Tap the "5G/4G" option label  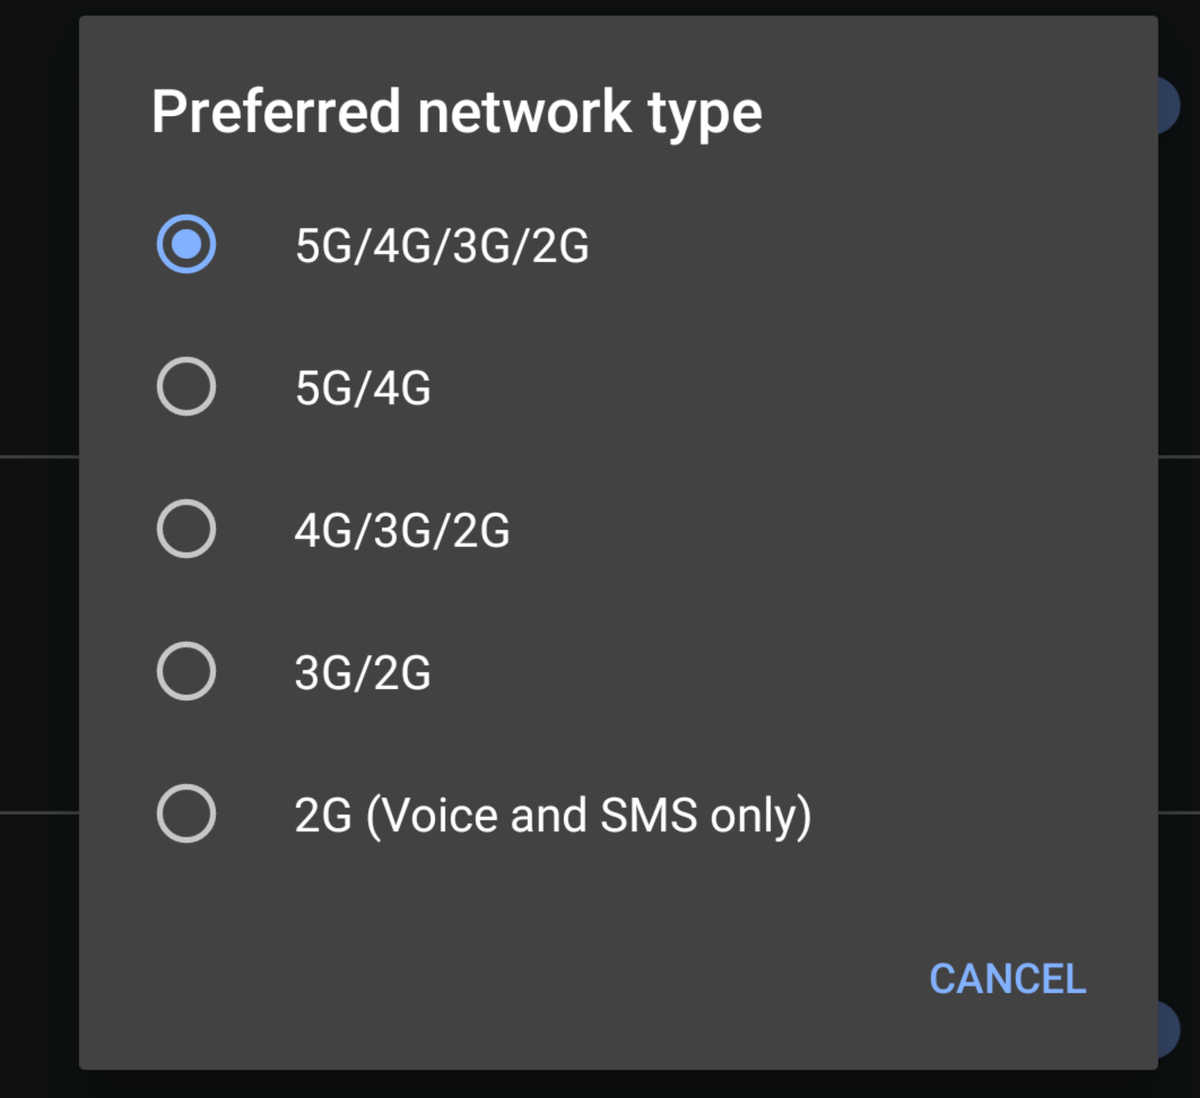pyautogui.click(x=362, y=388)
